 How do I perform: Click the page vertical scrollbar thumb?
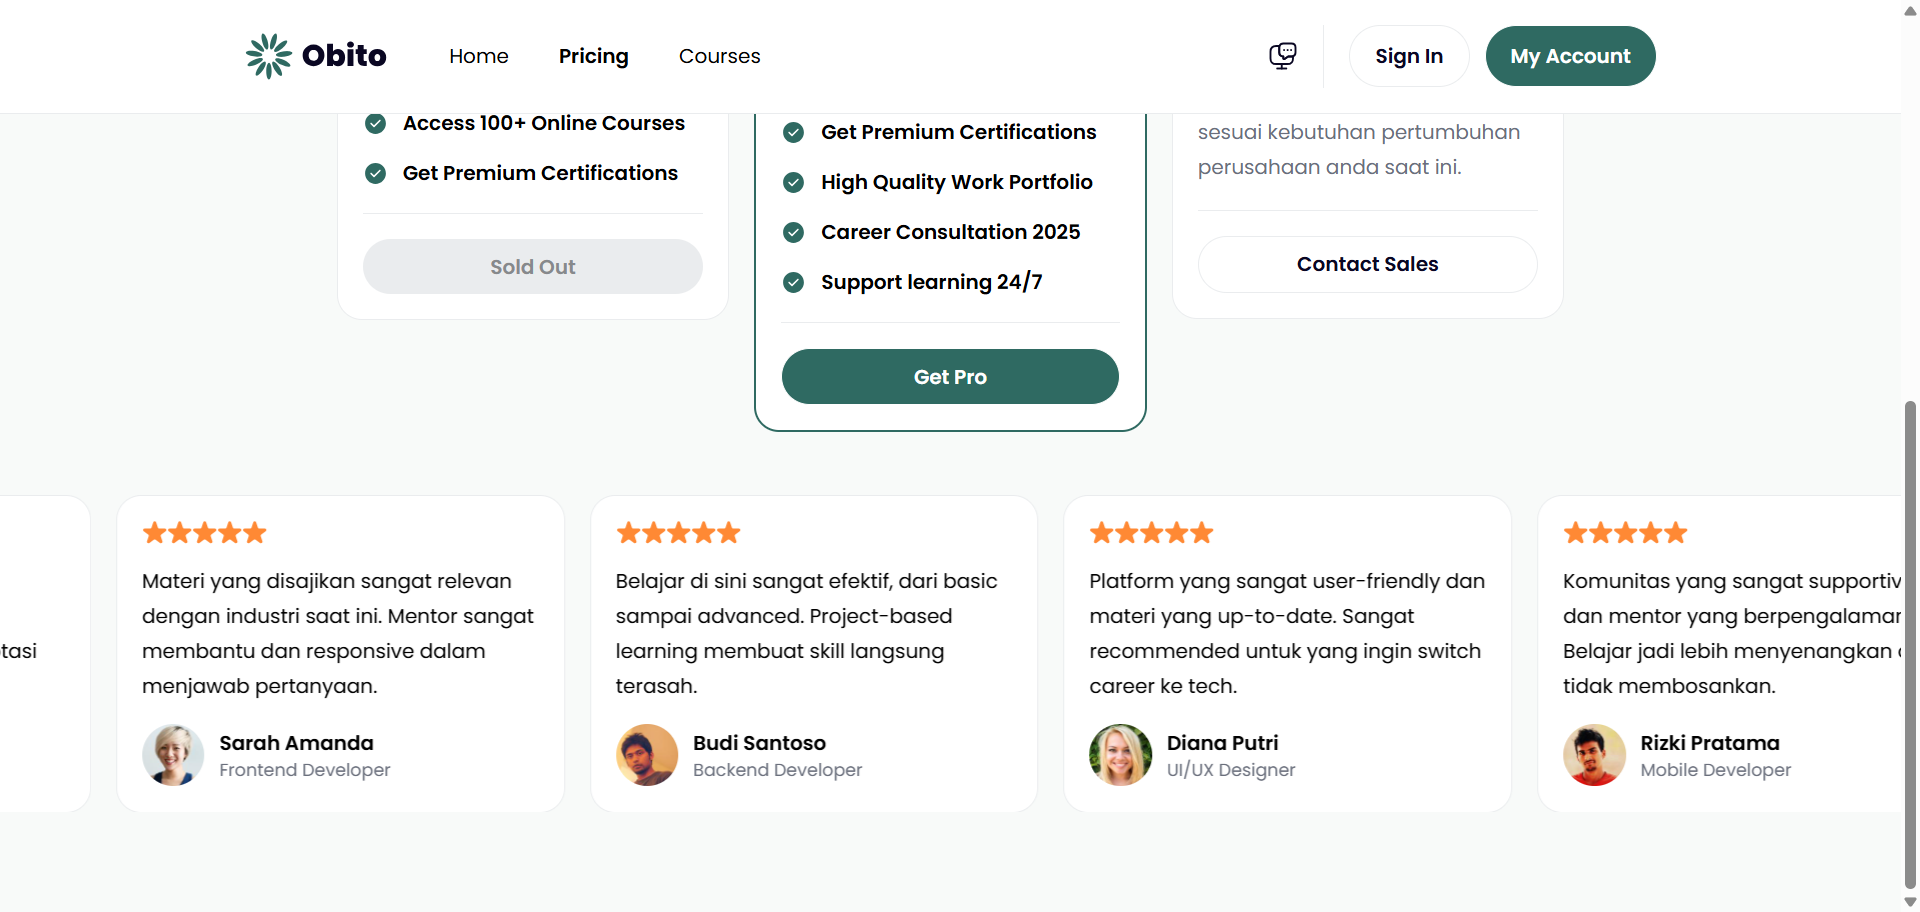tap(1910, 640)
